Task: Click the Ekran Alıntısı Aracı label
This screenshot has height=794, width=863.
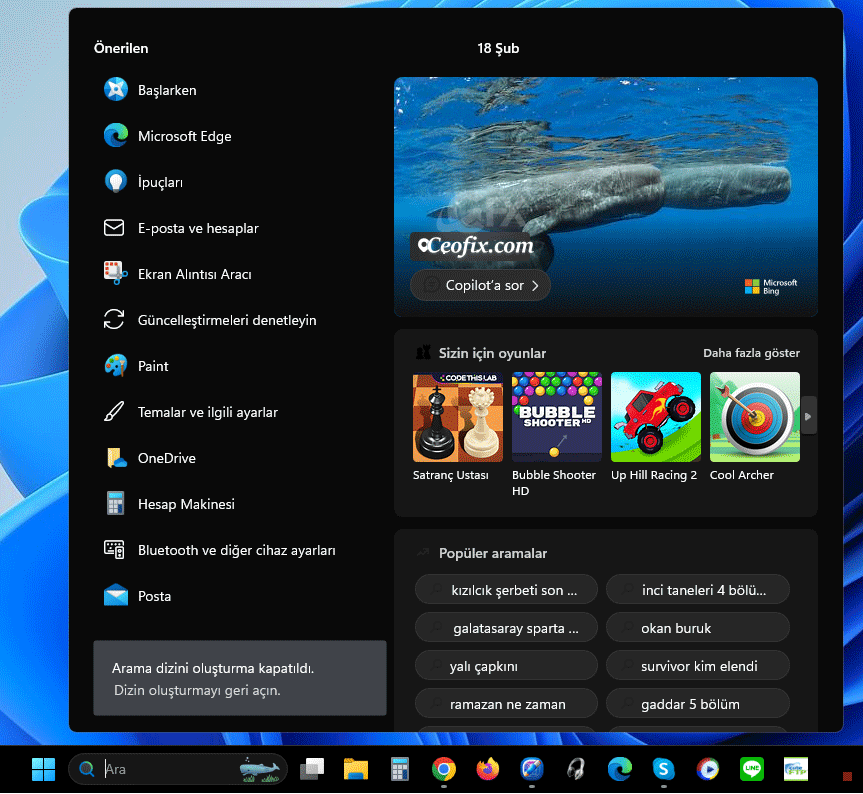Action: click(x=194, y=274)
